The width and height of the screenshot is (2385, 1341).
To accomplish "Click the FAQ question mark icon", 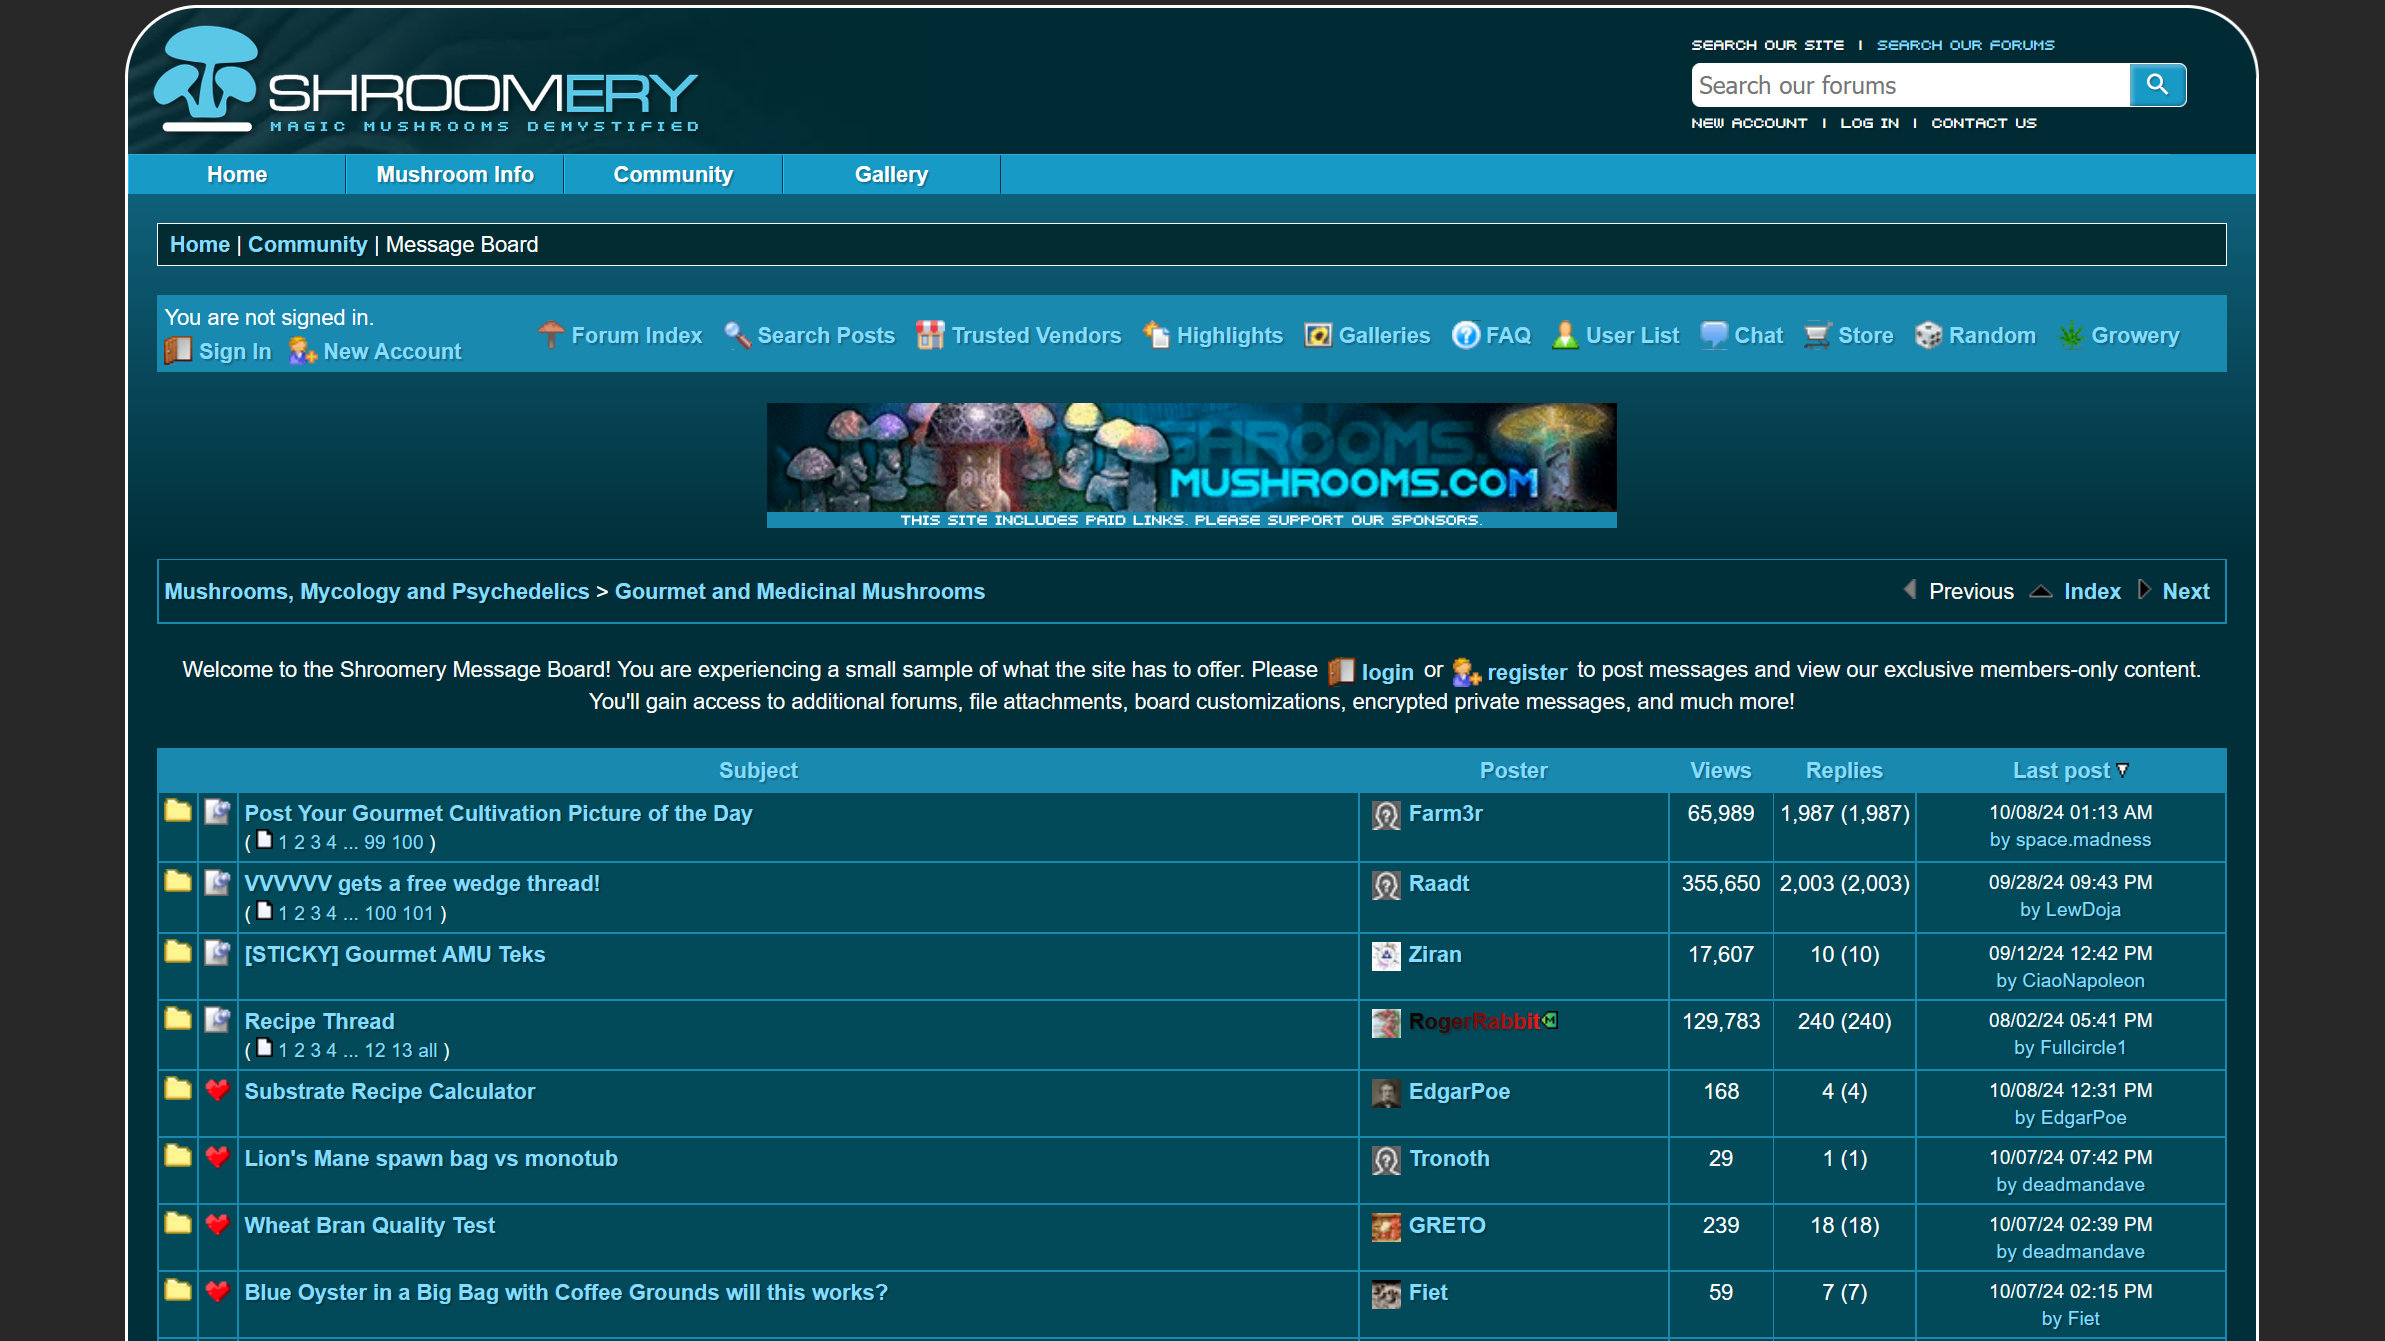I will tap(1465, 335).
